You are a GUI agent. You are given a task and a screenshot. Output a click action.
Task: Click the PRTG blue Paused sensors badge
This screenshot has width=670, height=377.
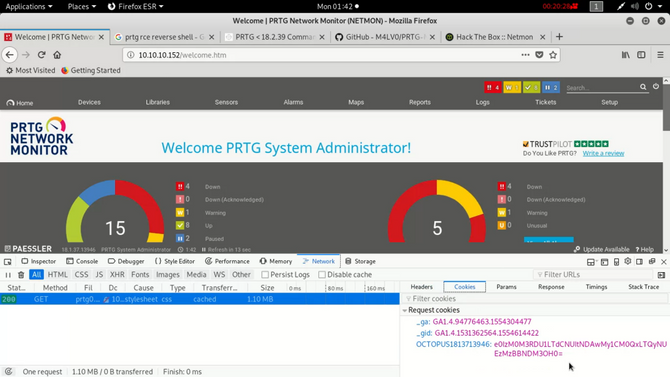(x=551, y=87)
